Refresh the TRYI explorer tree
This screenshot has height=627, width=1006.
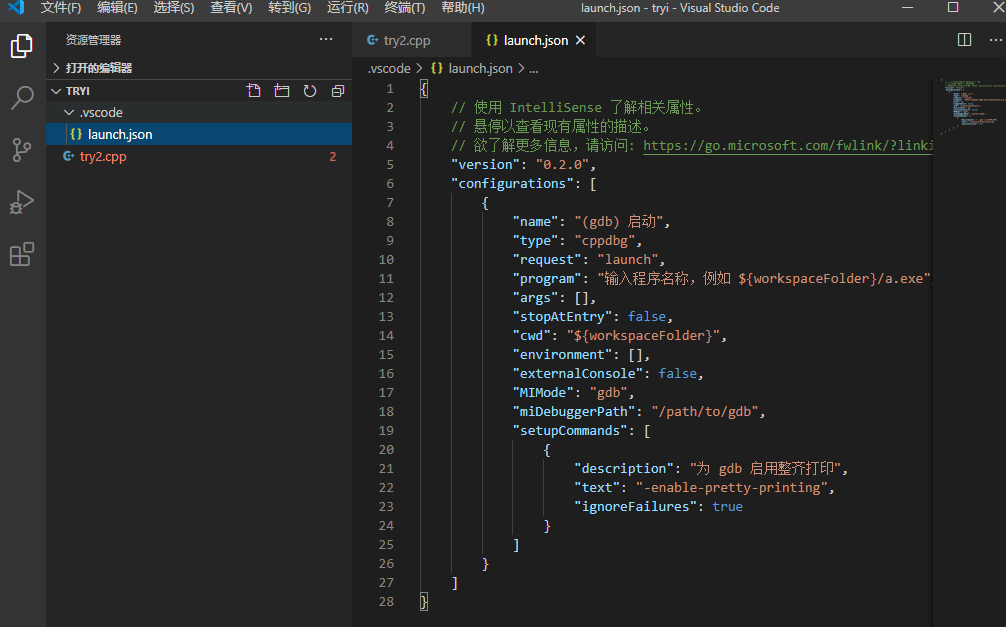tap(310, 90)
